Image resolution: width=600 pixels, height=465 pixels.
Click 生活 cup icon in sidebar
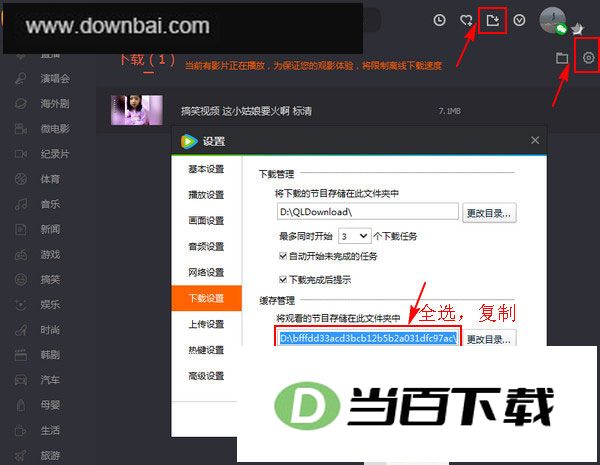coord(21,431)
